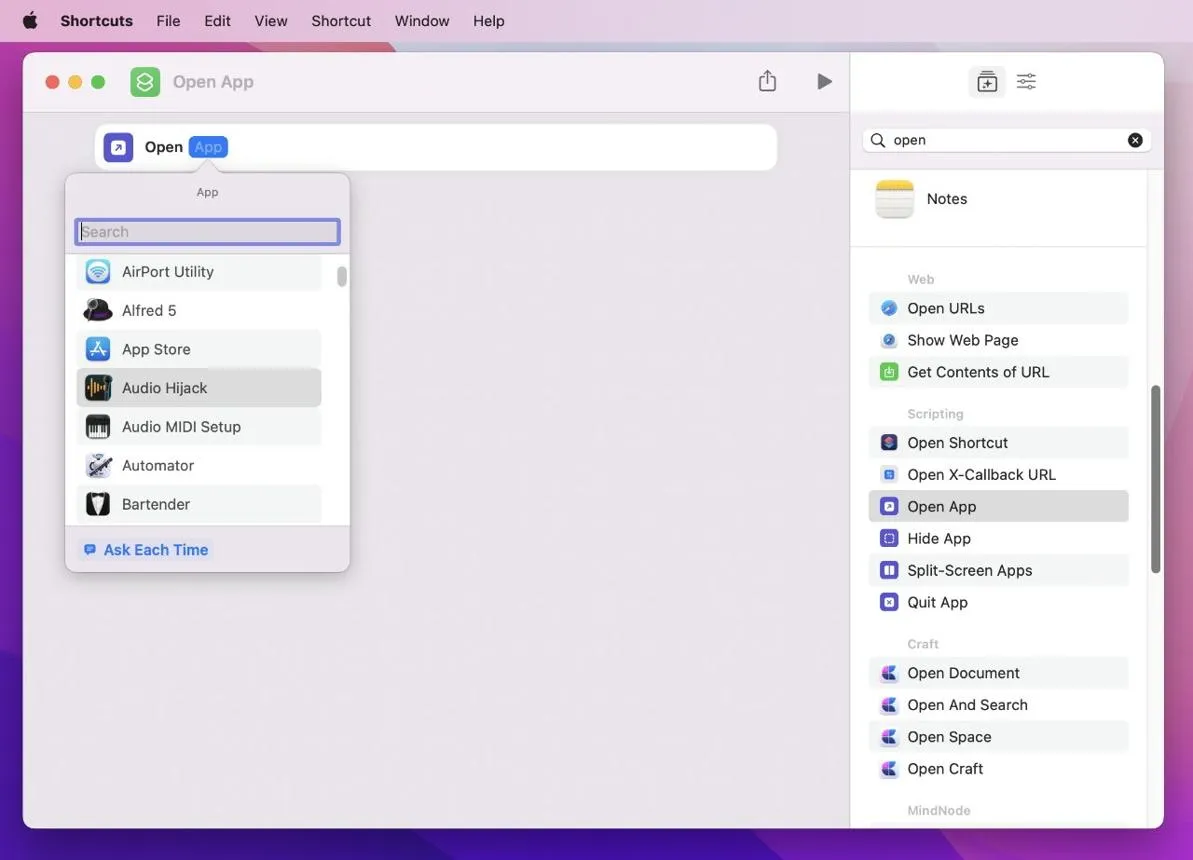This screenshot has height=860, width=1193.
Task: Add Craft Open Document action
Action: tap(998, 674)
